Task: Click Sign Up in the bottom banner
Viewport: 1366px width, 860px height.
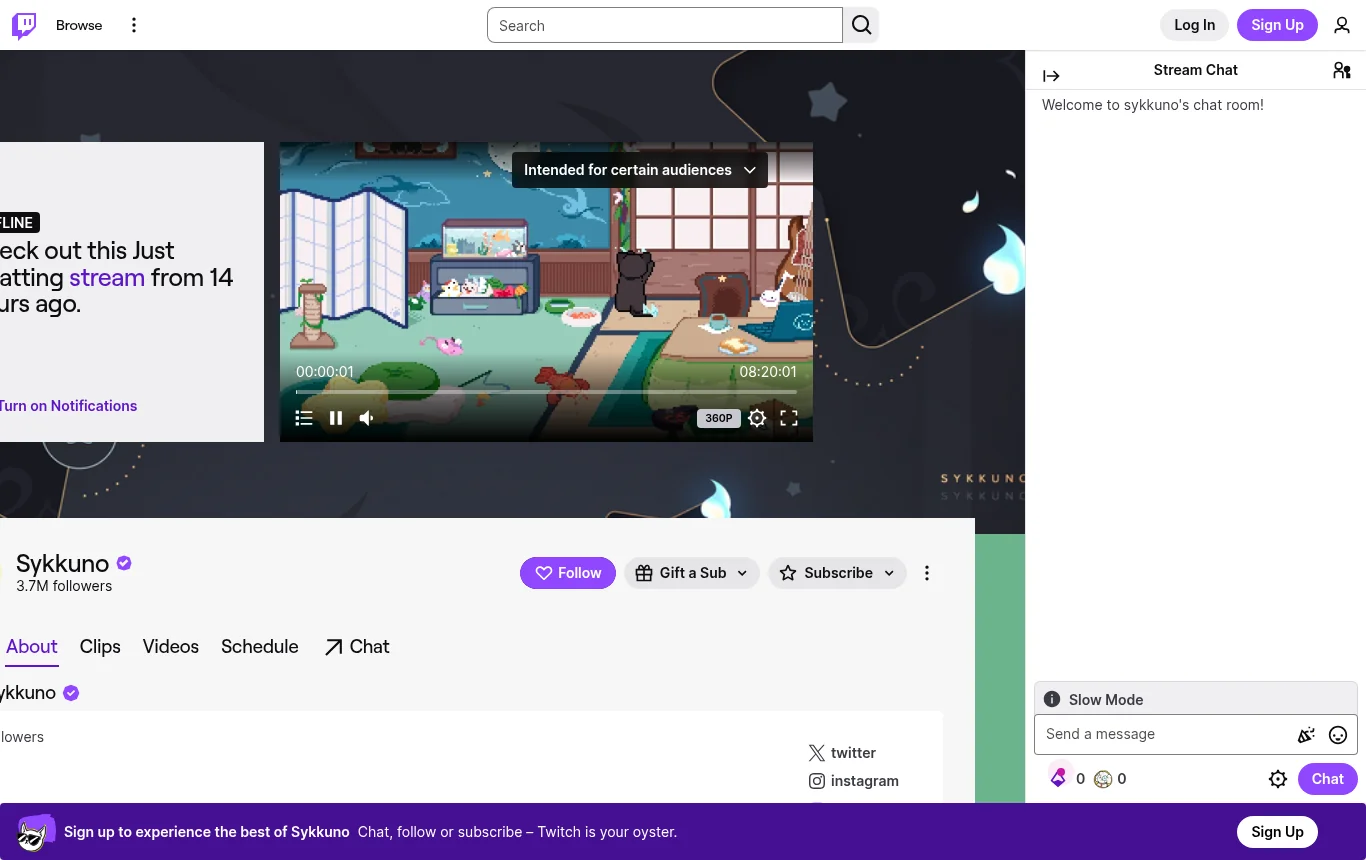Action: (1277, 832)
